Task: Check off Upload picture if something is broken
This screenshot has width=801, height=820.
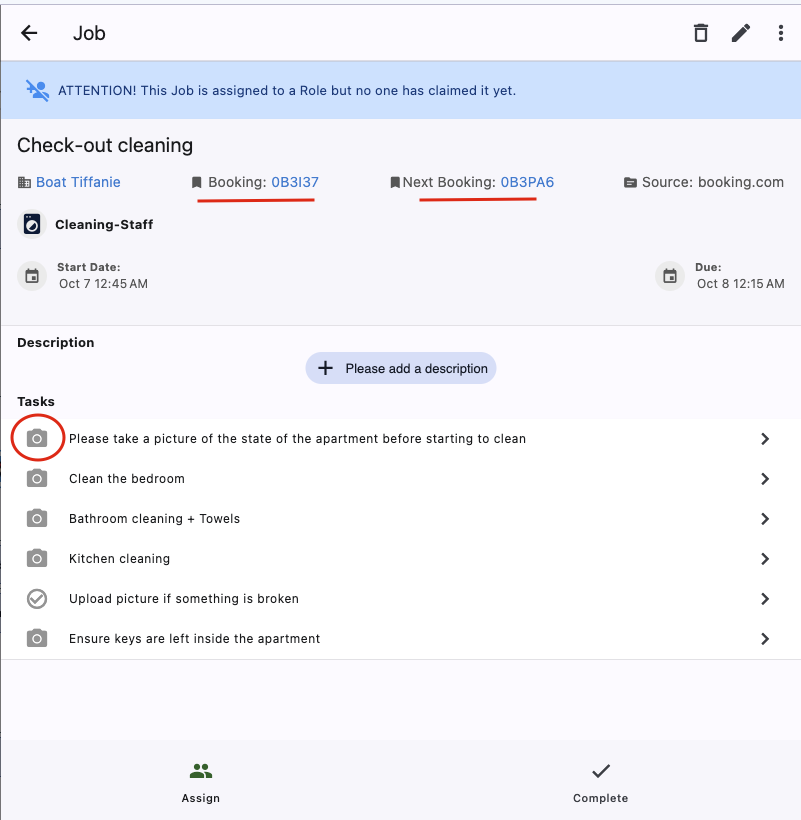Action: click(37, 599)
